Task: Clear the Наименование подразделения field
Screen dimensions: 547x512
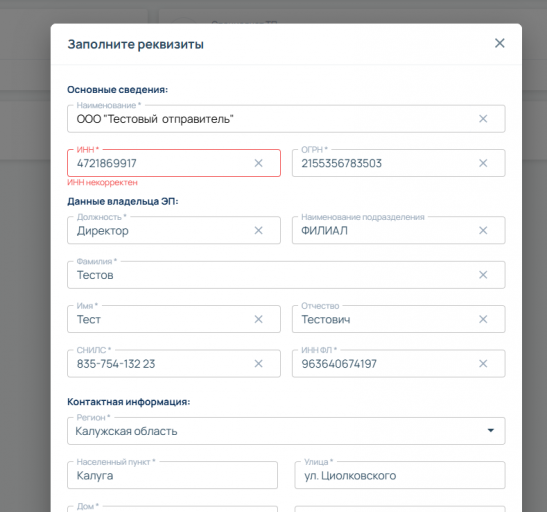Action: (483, 231)
